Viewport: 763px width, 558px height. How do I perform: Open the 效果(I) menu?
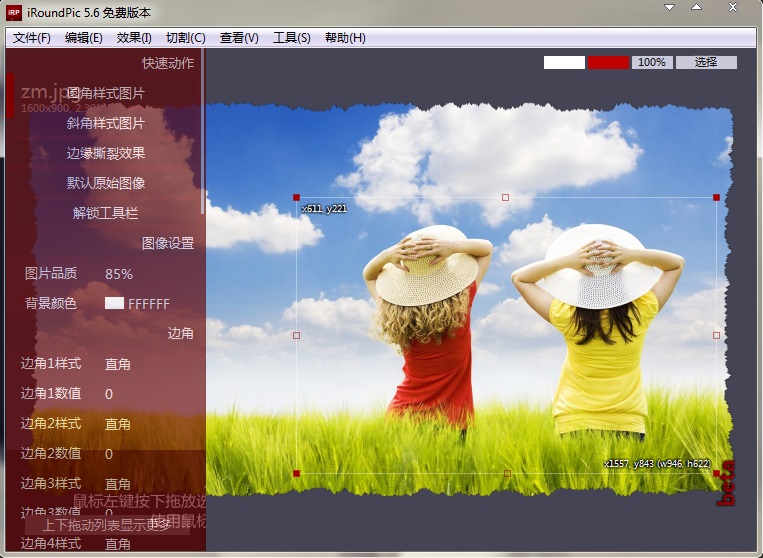134,38
